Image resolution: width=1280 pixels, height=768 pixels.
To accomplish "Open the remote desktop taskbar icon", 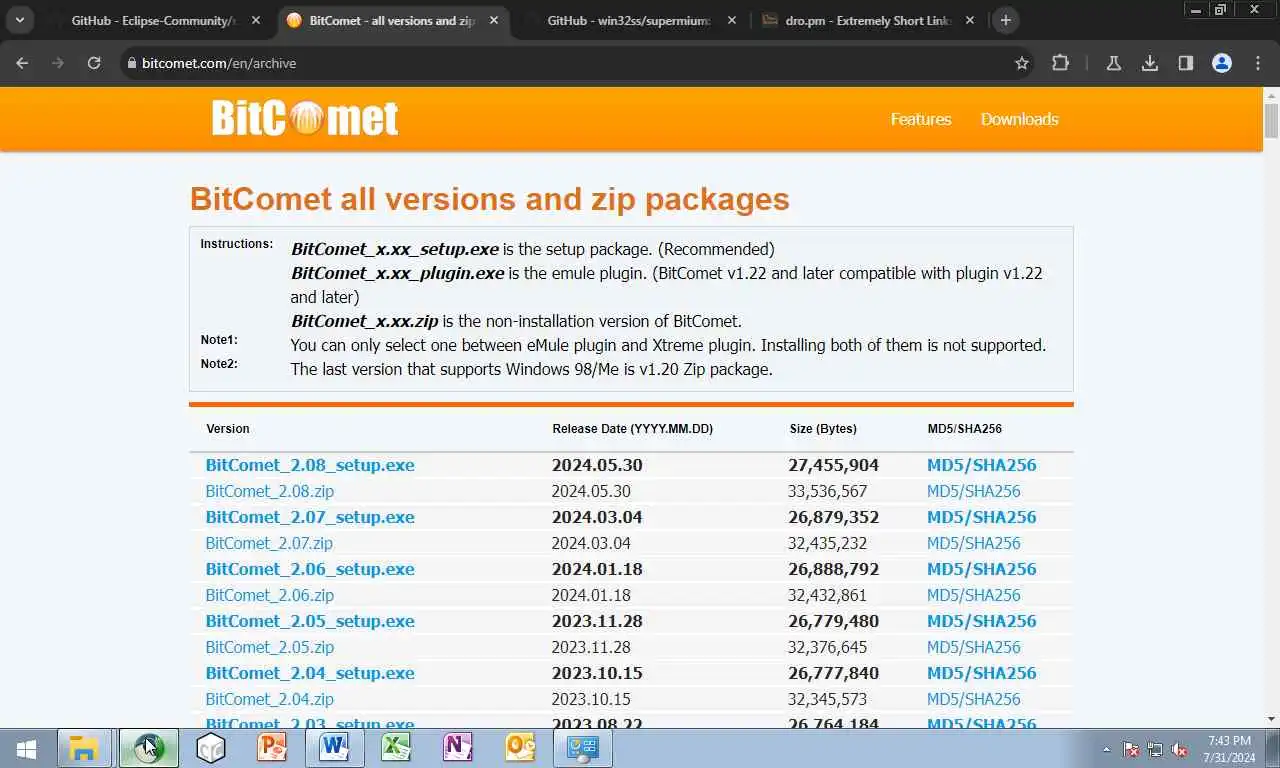I will click(x=582, y=748).
